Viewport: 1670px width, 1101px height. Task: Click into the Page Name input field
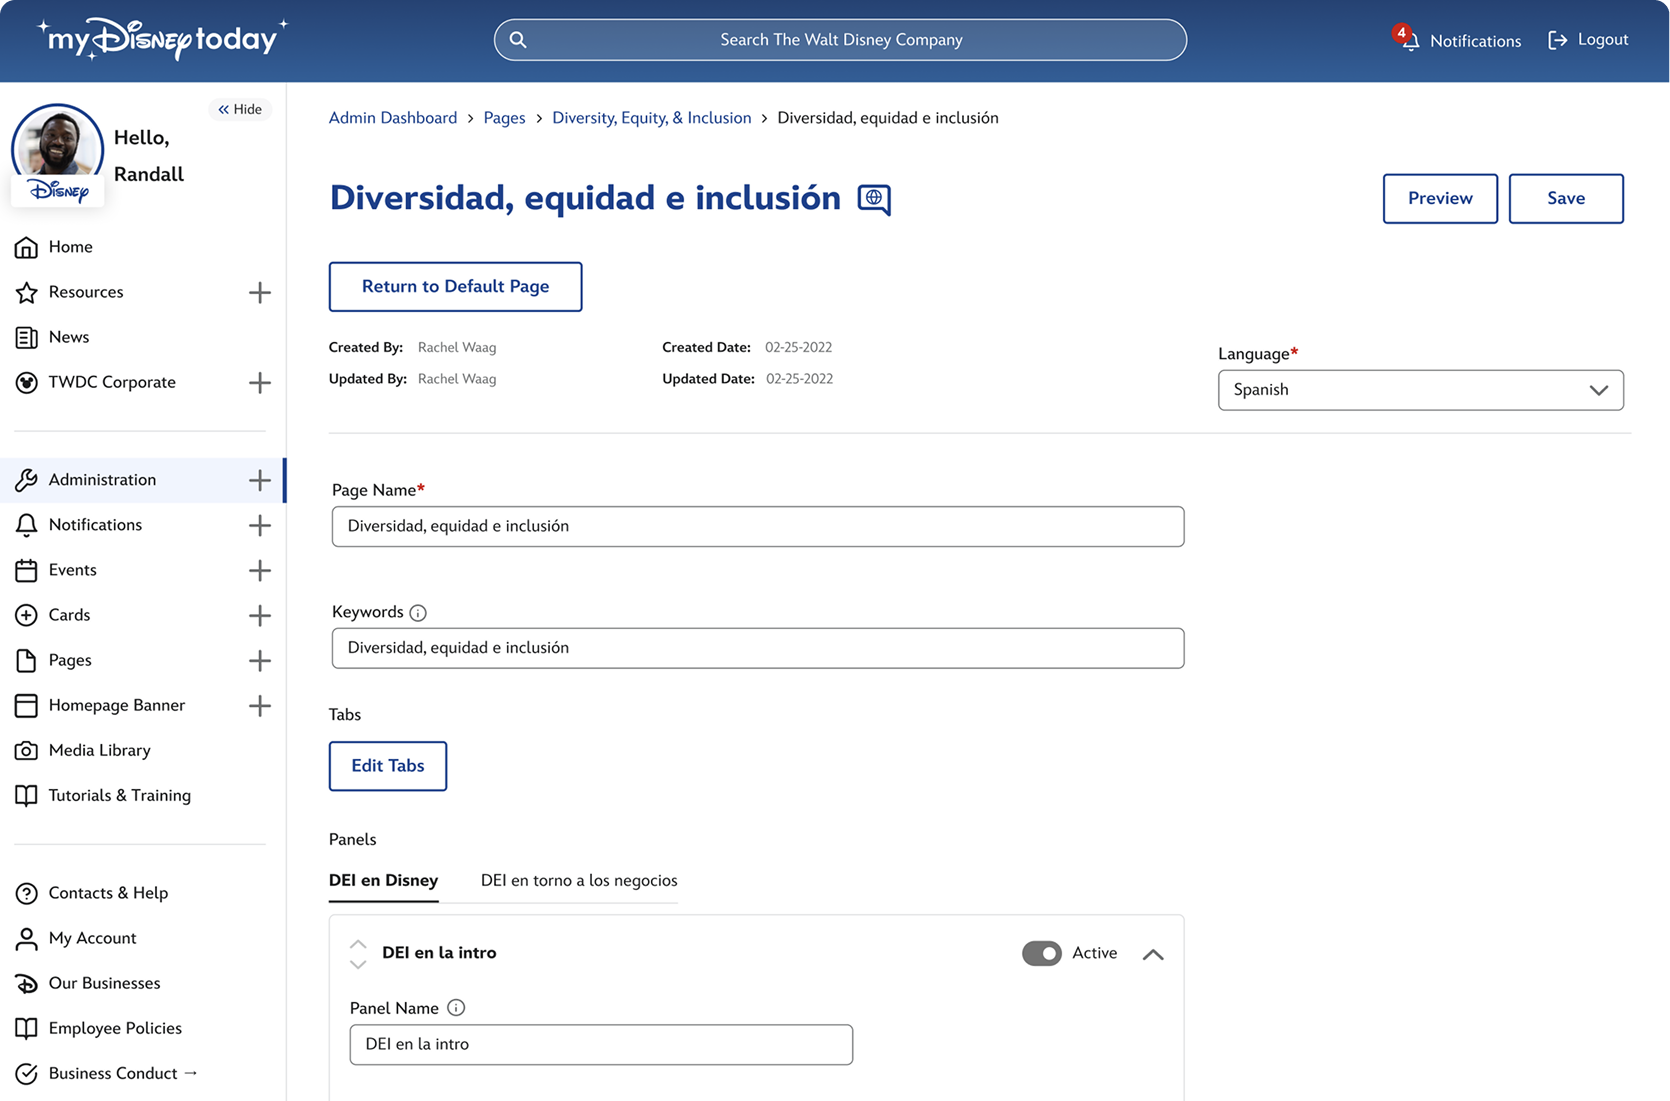757,526
